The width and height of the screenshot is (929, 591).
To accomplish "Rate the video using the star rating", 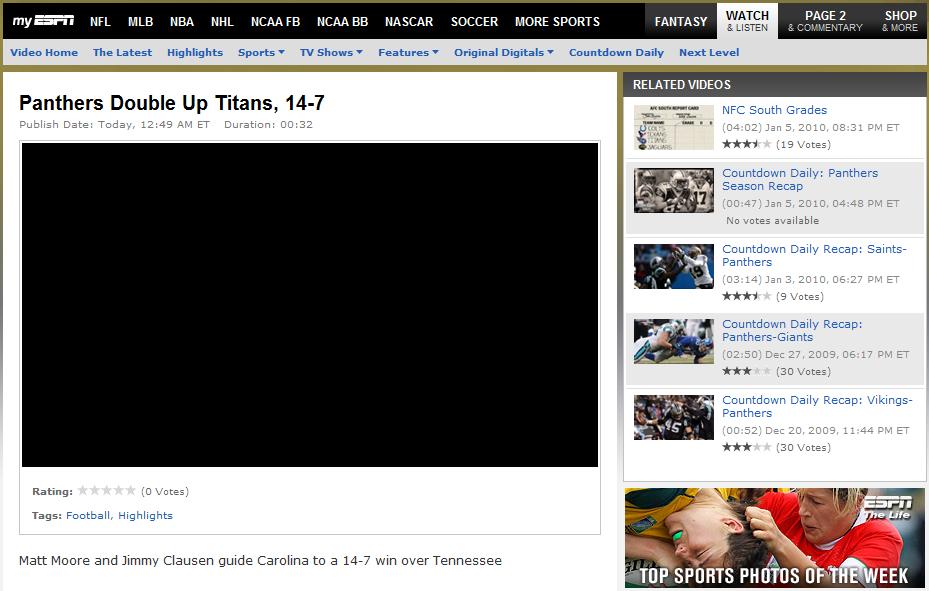I will 107,490.
